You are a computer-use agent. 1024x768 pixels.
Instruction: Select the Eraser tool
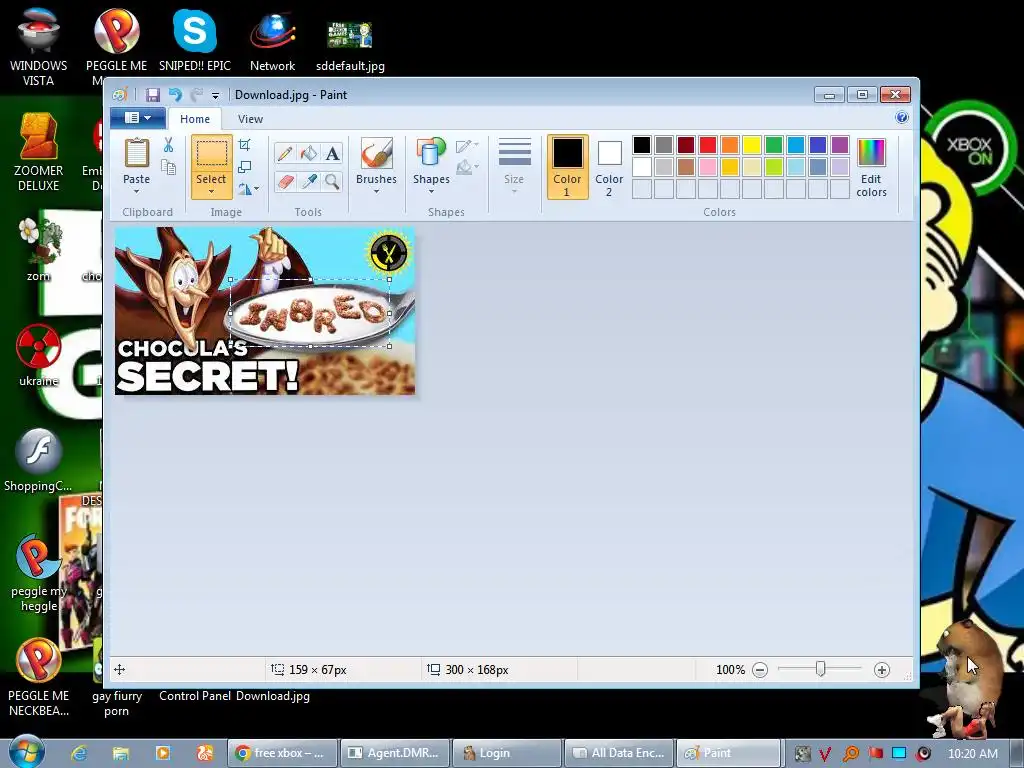[x=285, y=181]
